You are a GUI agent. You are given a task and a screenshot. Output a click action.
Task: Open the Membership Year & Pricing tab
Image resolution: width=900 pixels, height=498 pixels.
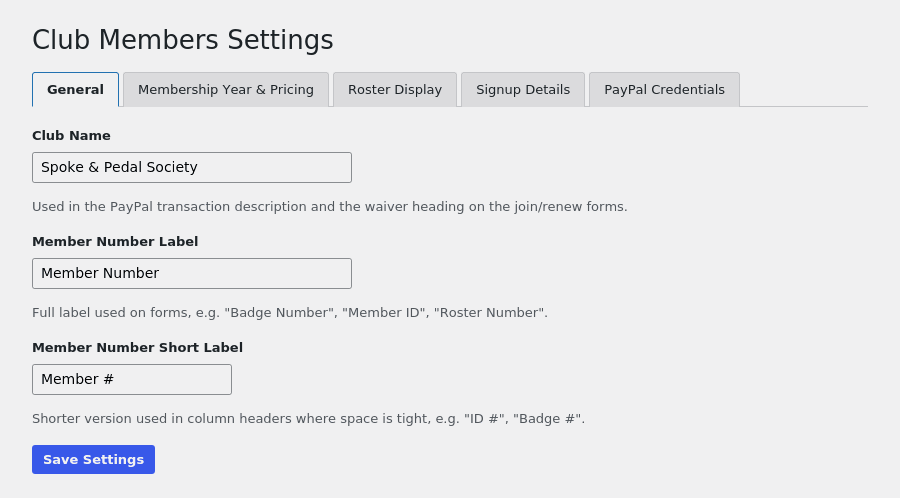tap(226, 90)
